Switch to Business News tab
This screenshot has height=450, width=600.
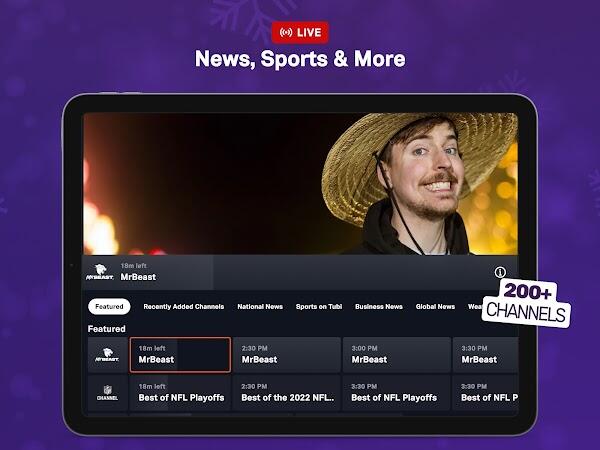(x=378, y=307)
